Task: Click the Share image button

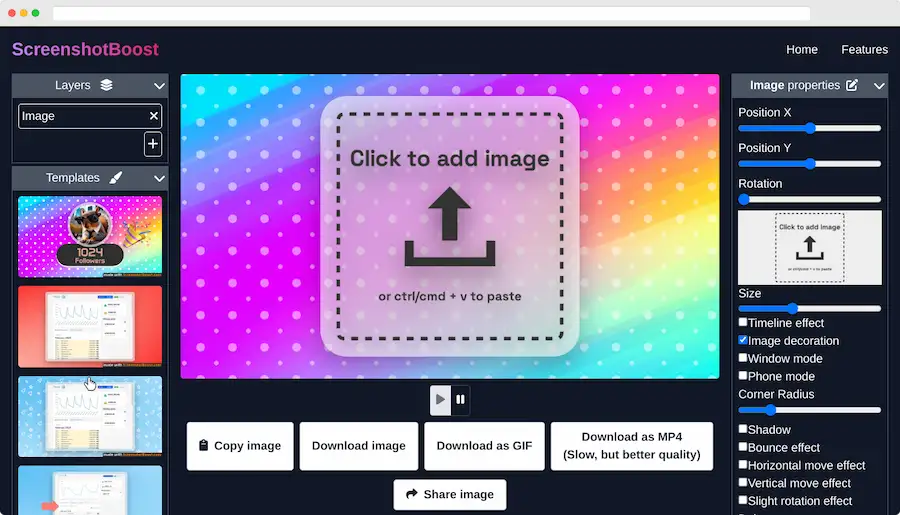Action: click(450, 494)
